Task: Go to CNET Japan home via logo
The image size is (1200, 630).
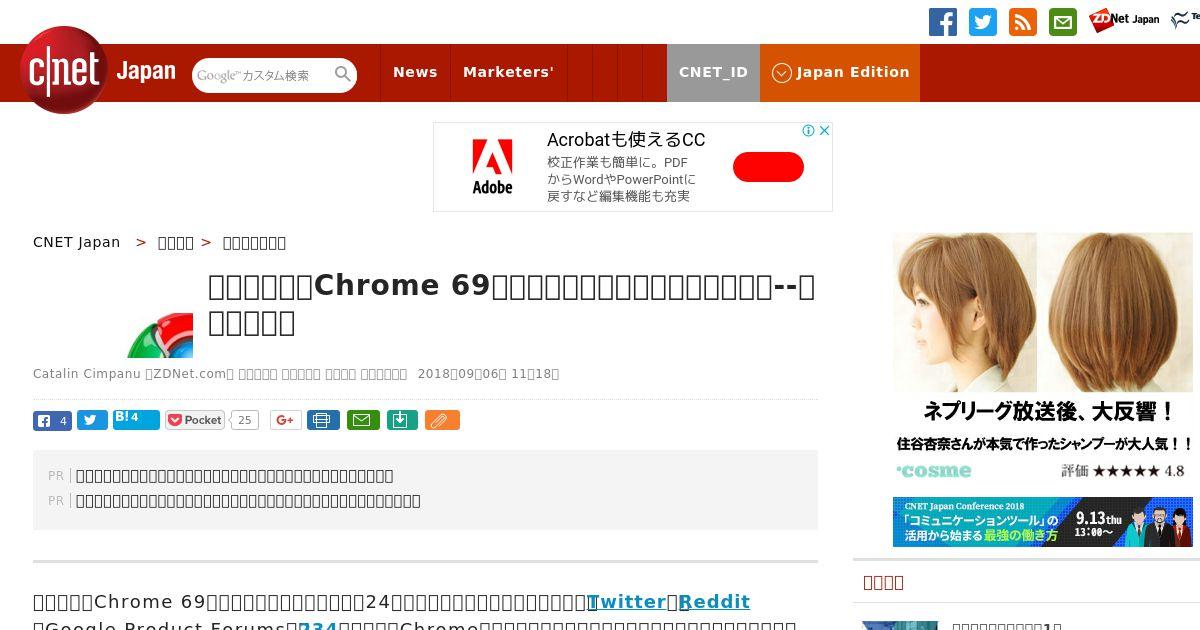Action: [97, 71]
